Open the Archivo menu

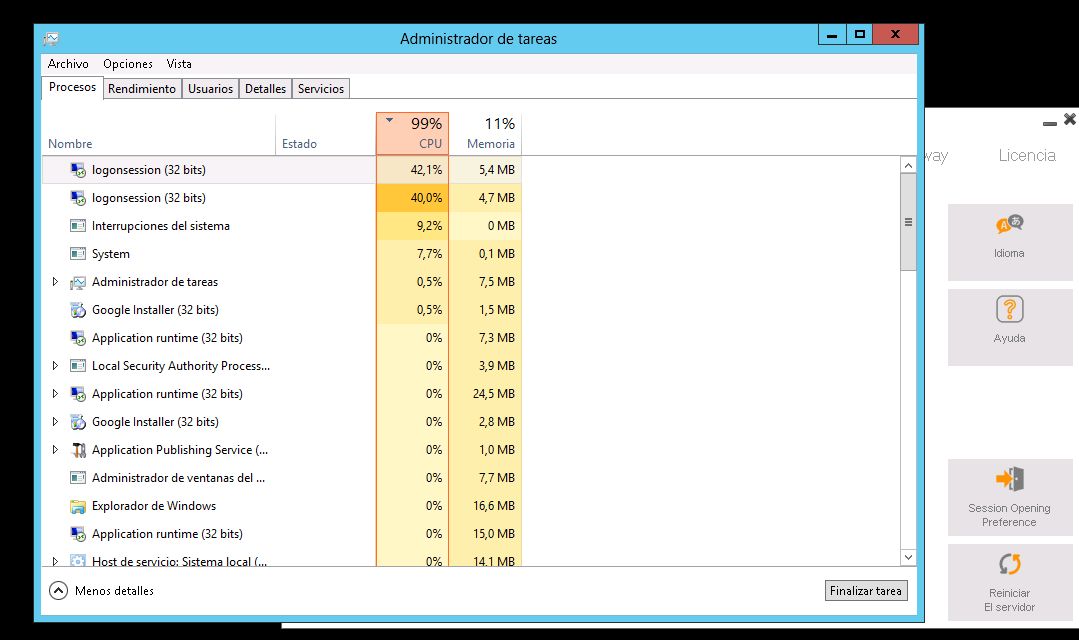tap(68, 64)
